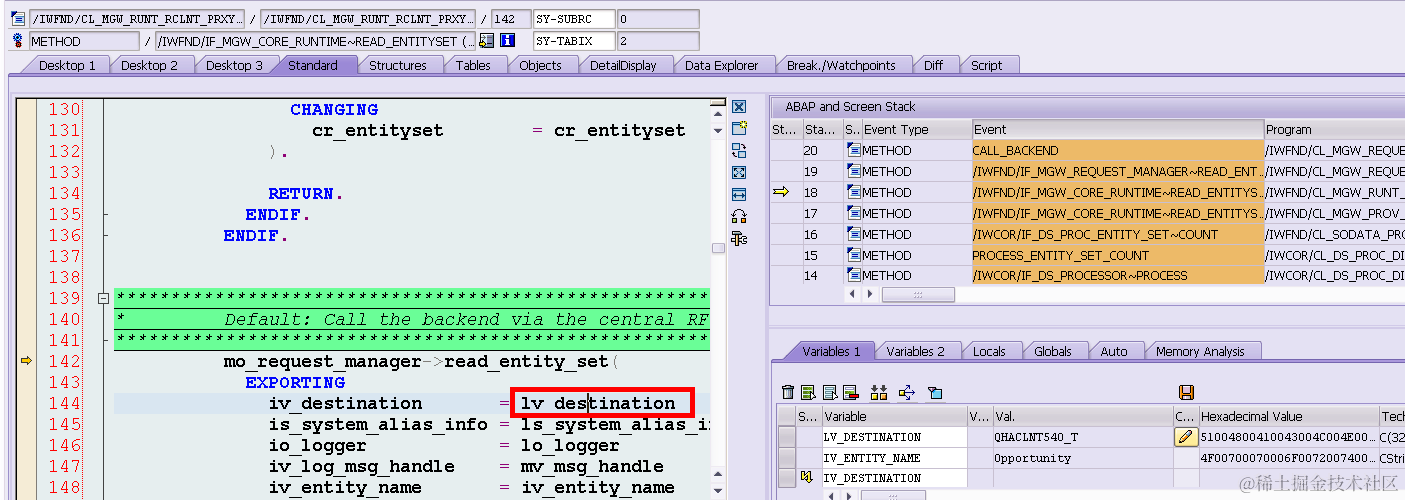Switch to Globals tab
The height and width of the screenshot is (500, 1405).
[x=1052, y=351]
